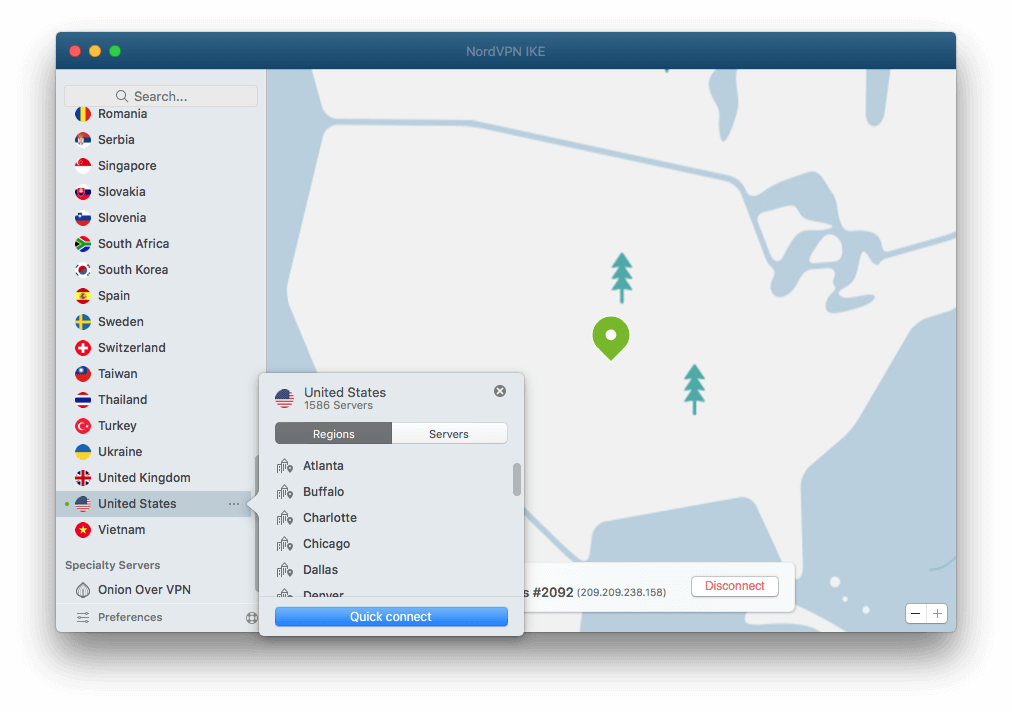1012x712 pixels.
Task: Click the help lifebuoy icon beside Preferences
Action: coord(252,618)
